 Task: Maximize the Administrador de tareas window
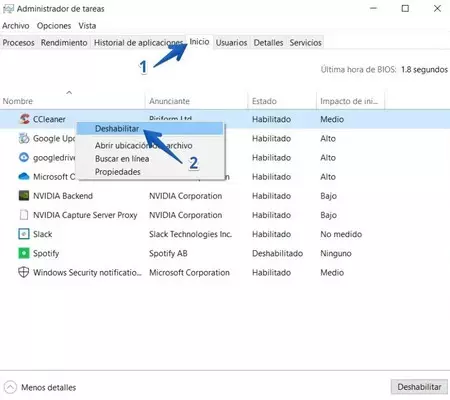pos(405,8)
